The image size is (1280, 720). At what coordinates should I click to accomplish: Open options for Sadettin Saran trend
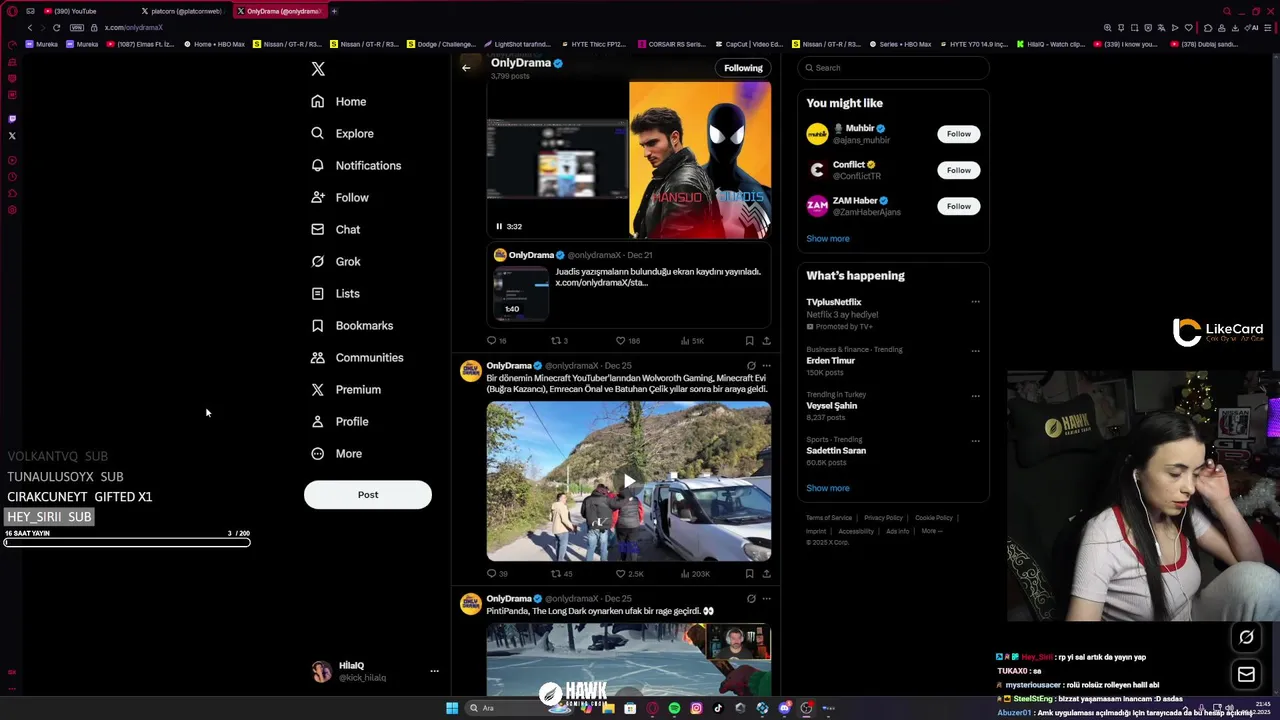coord(975,441)
